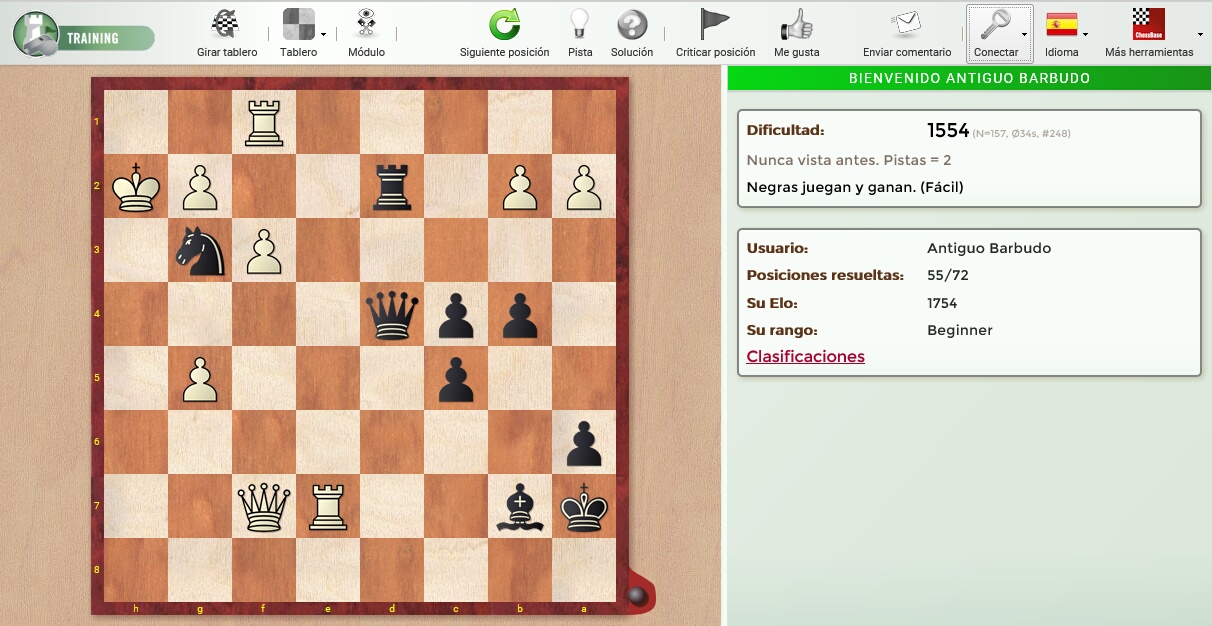Select the white rook on e7
Viewport: 1212px width, 626px height.
tap(328, 506)
